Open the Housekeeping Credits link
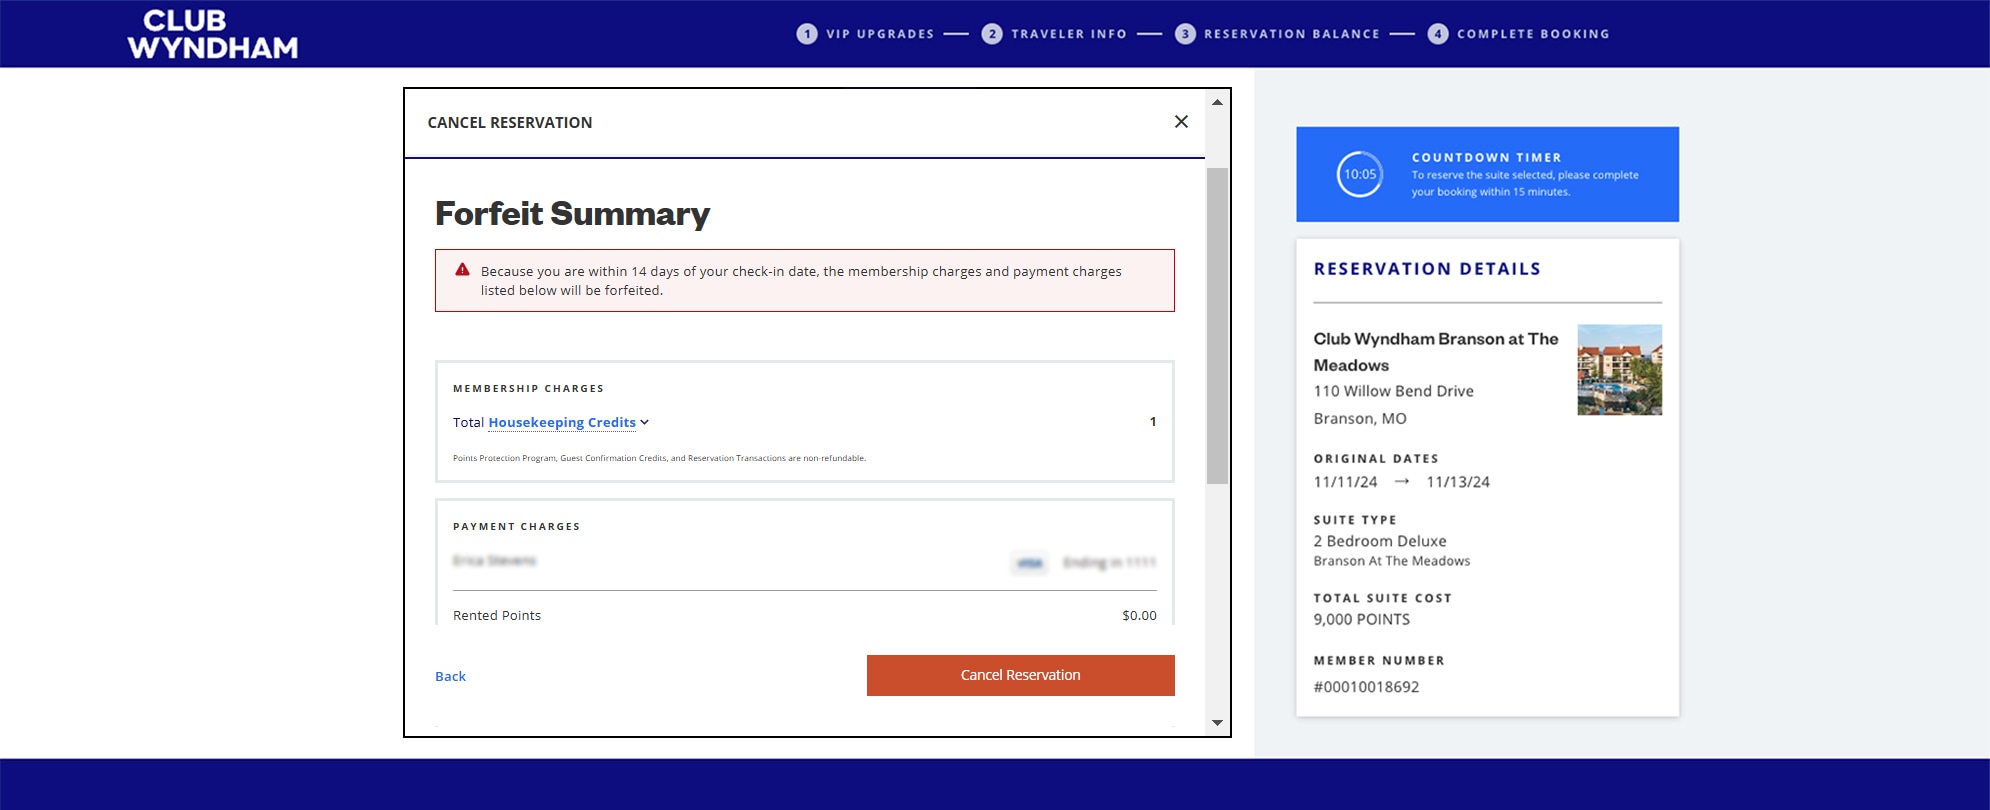Image resolution: width=1990 pixels, height=810 pixels. click(562, 422)
